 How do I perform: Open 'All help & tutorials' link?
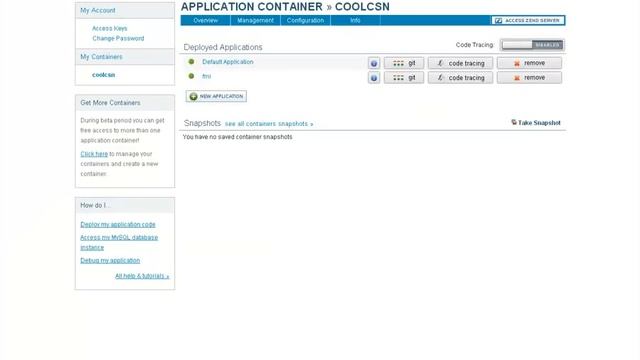coord(142,276)
